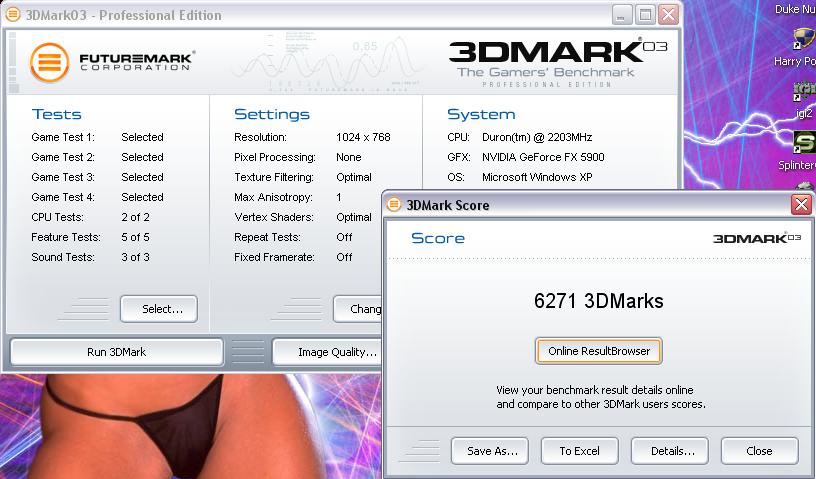Click the 'Fixed Framerate:' label
The image size is (816, 479).
pyautogui.click(x=274, y=257)
